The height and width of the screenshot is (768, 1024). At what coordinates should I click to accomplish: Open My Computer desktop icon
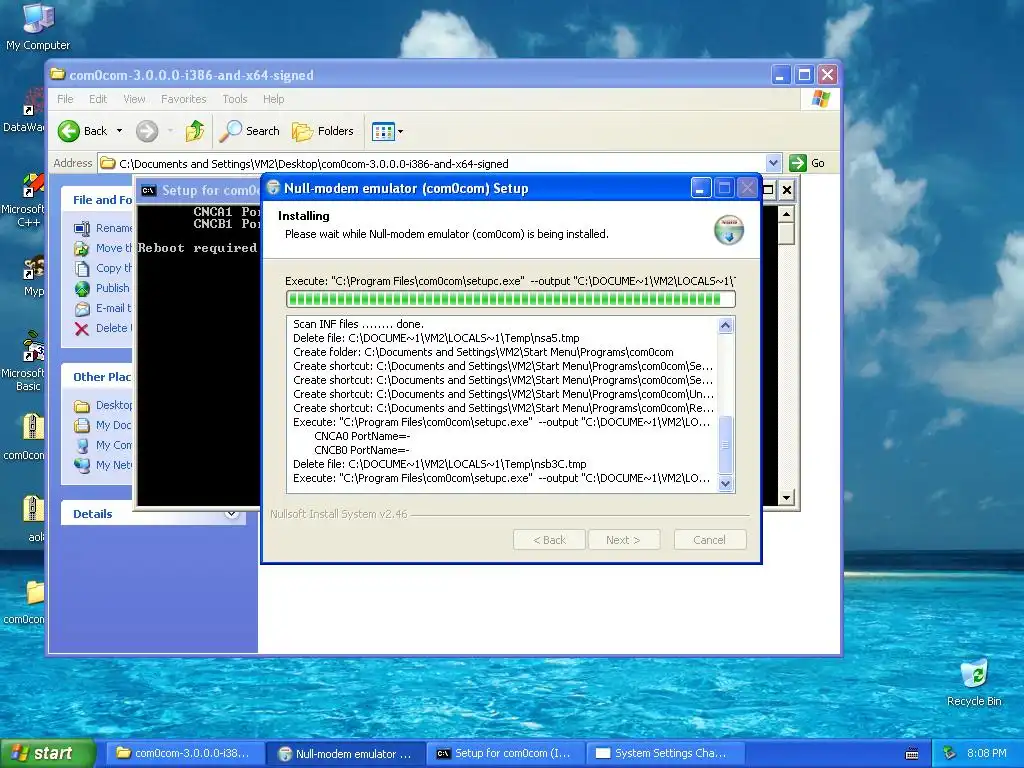pyautogui.click(x=37, y=18)
